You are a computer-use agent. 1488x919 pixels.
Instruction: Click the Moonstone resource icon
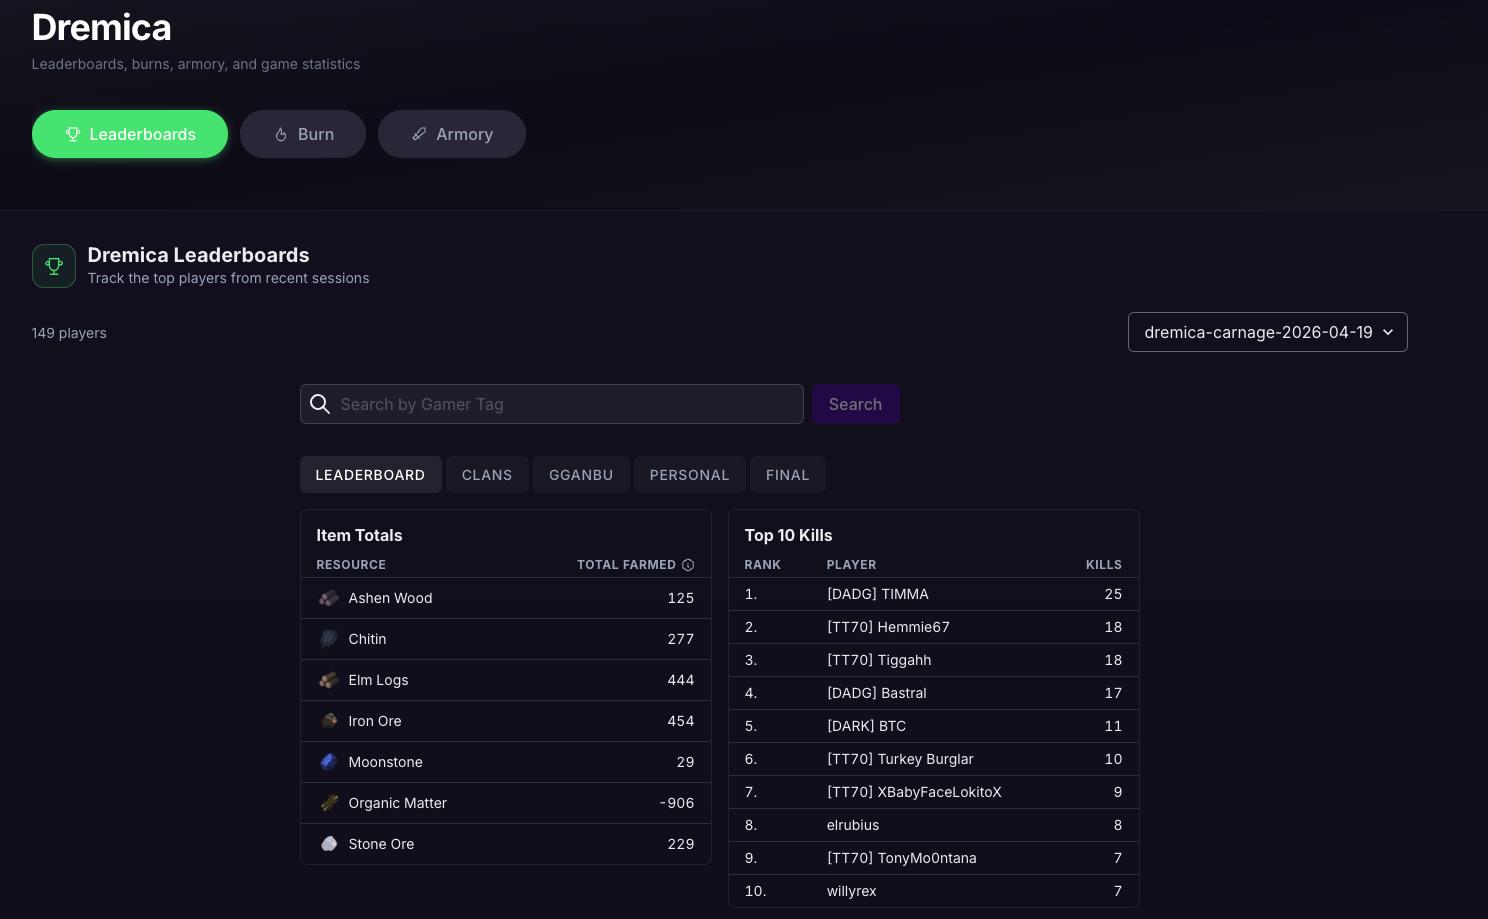click(329, 762)
